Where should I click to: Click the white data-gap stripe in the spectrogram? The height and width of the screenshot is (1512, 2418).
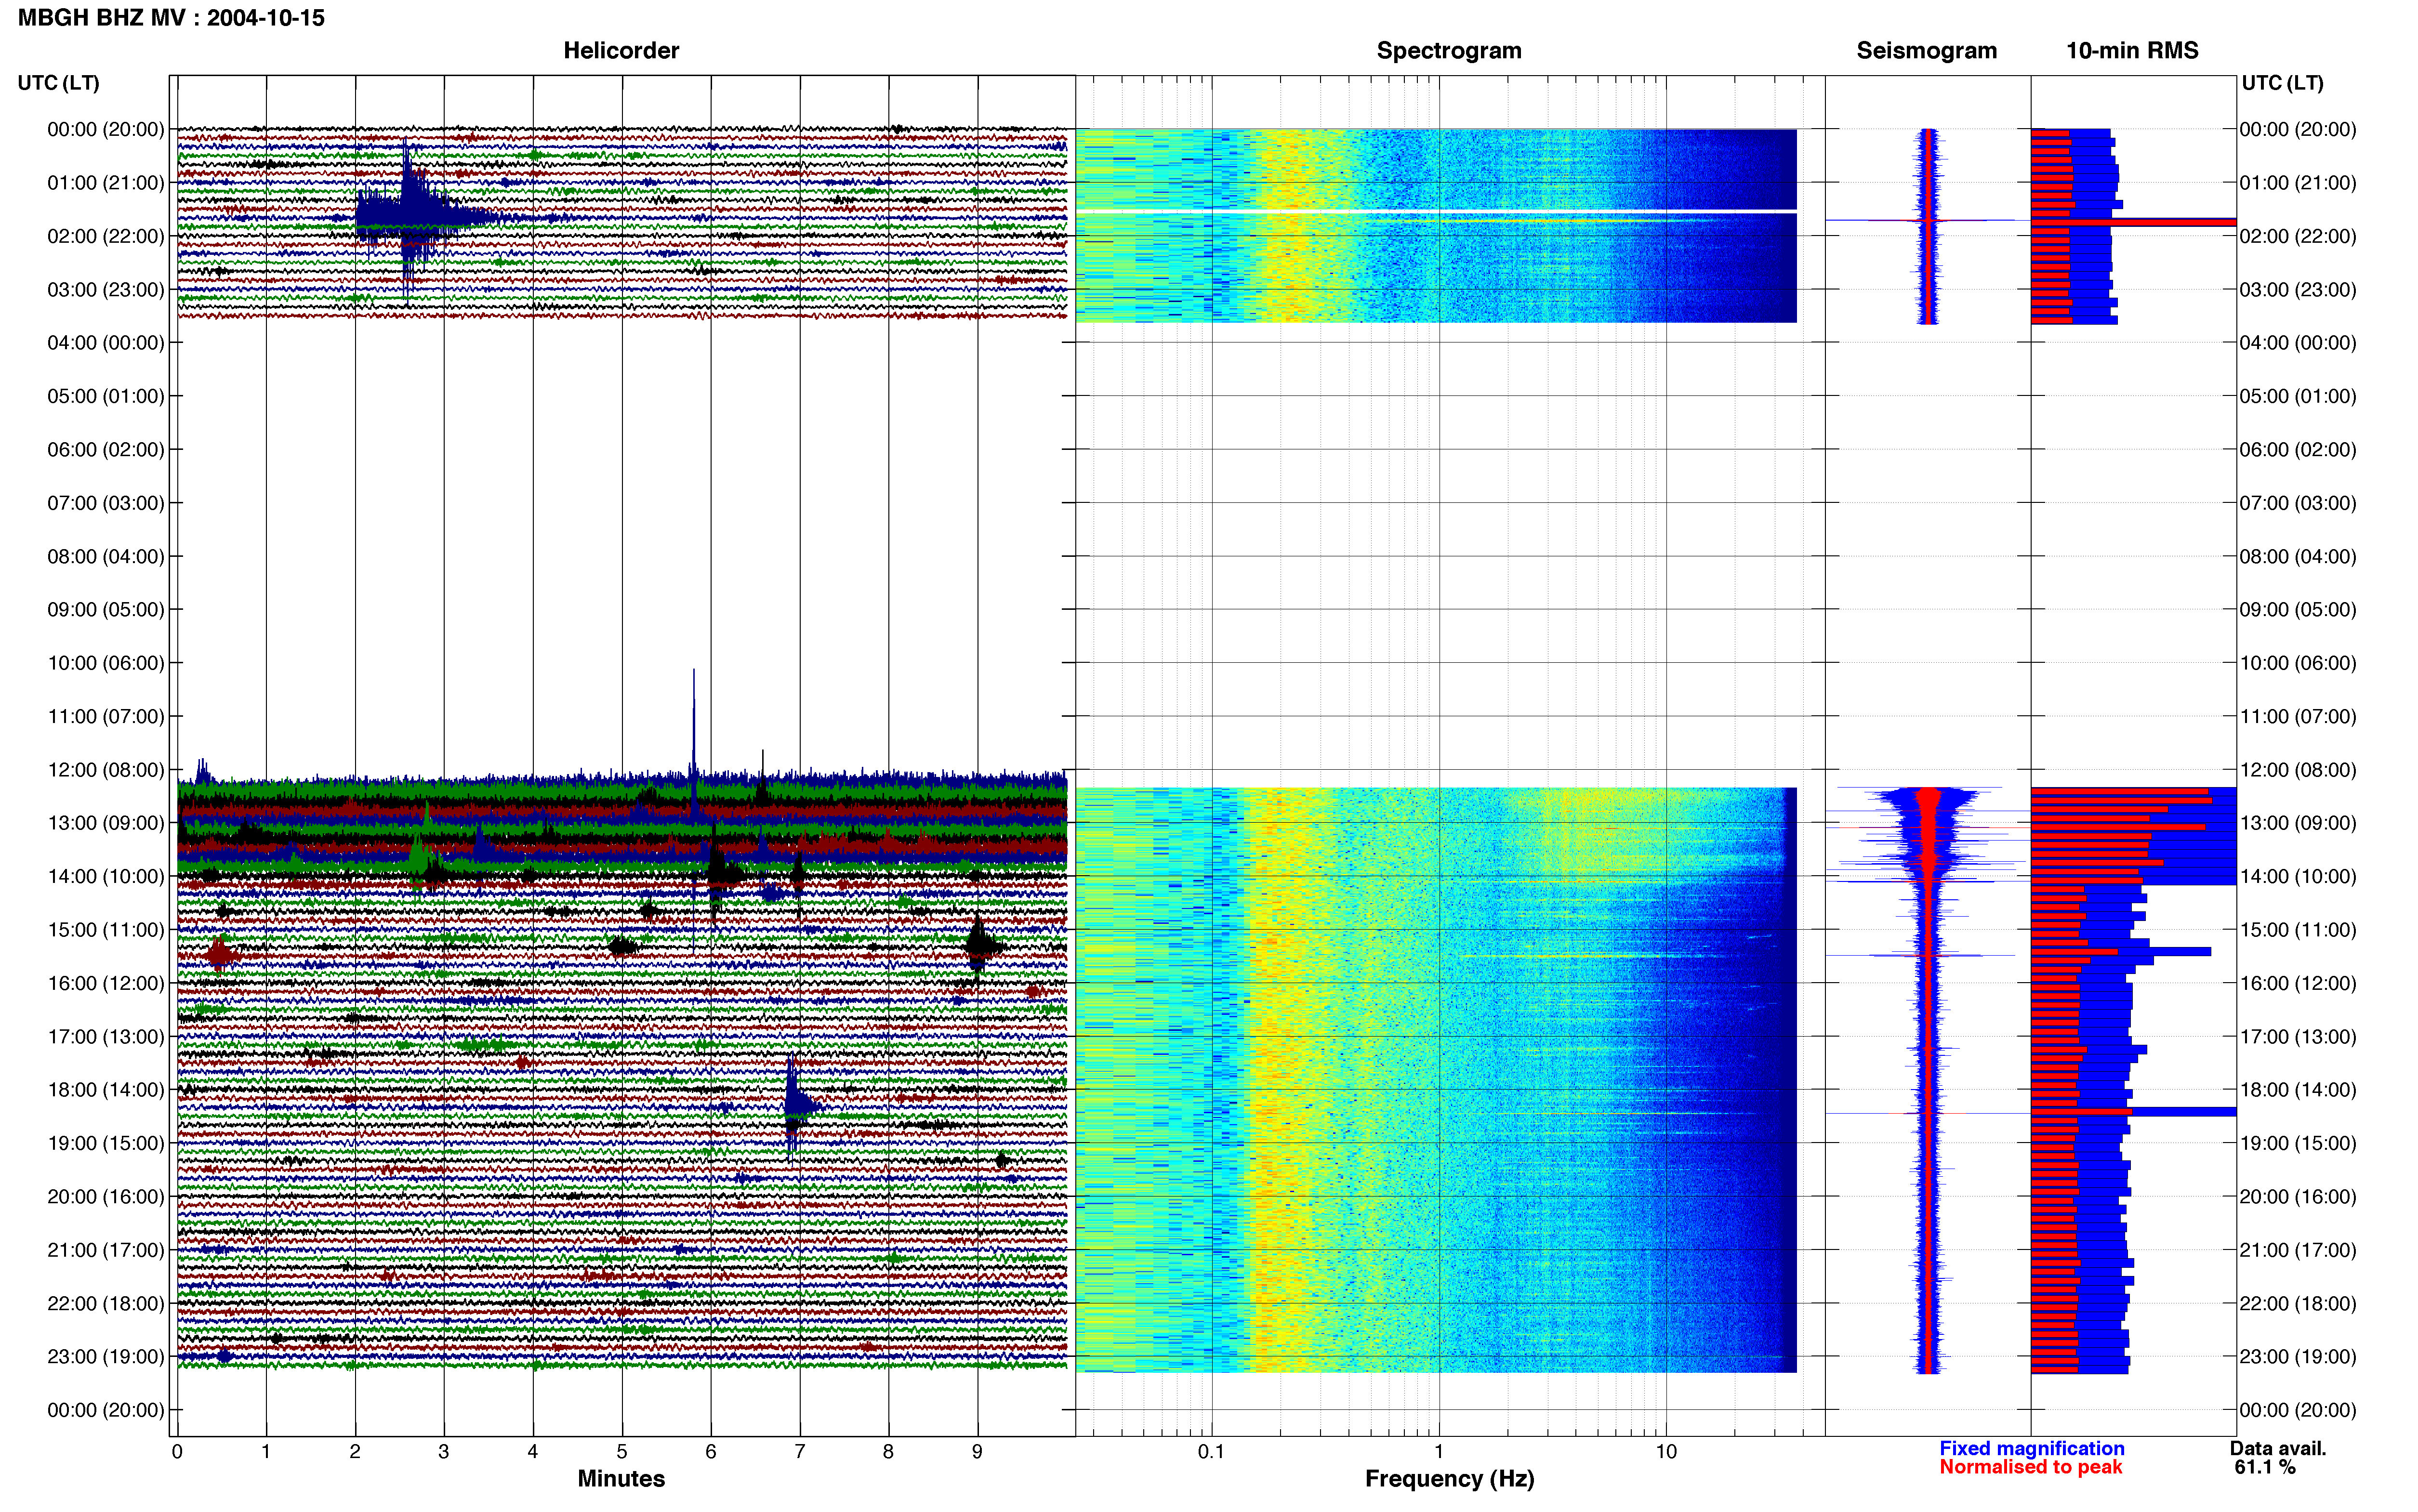pyautogui.click(x=1436, y=211)
